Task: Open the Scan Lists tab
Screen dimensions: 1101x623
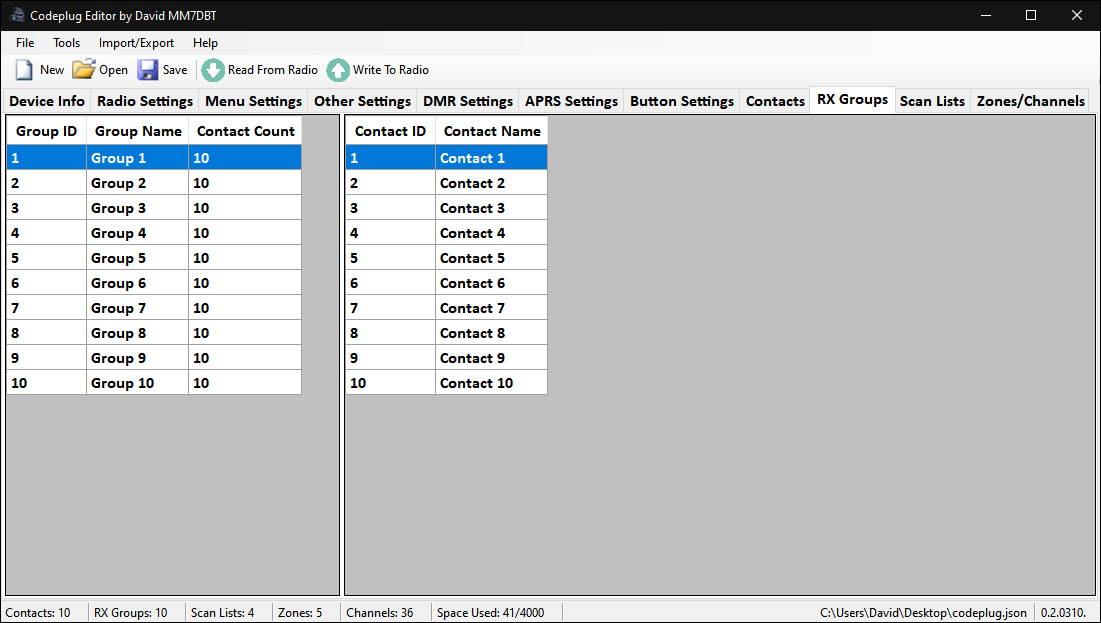Action: coord(932,101)
